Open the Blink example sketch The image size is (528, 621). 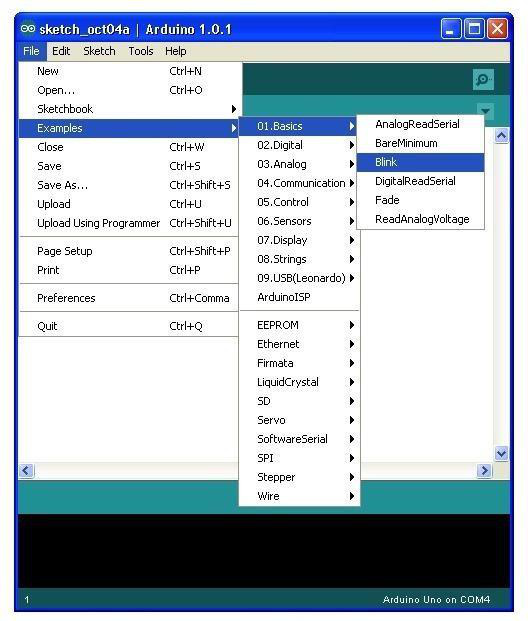pos(420,162)
